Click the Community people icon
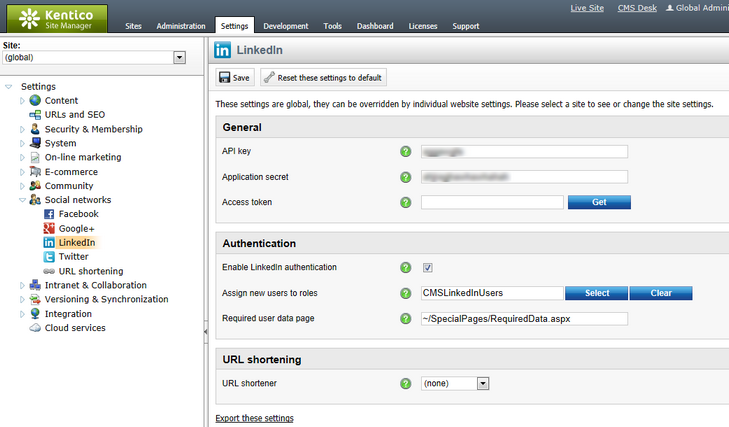729x427 pixels. (x=35, y=186)
